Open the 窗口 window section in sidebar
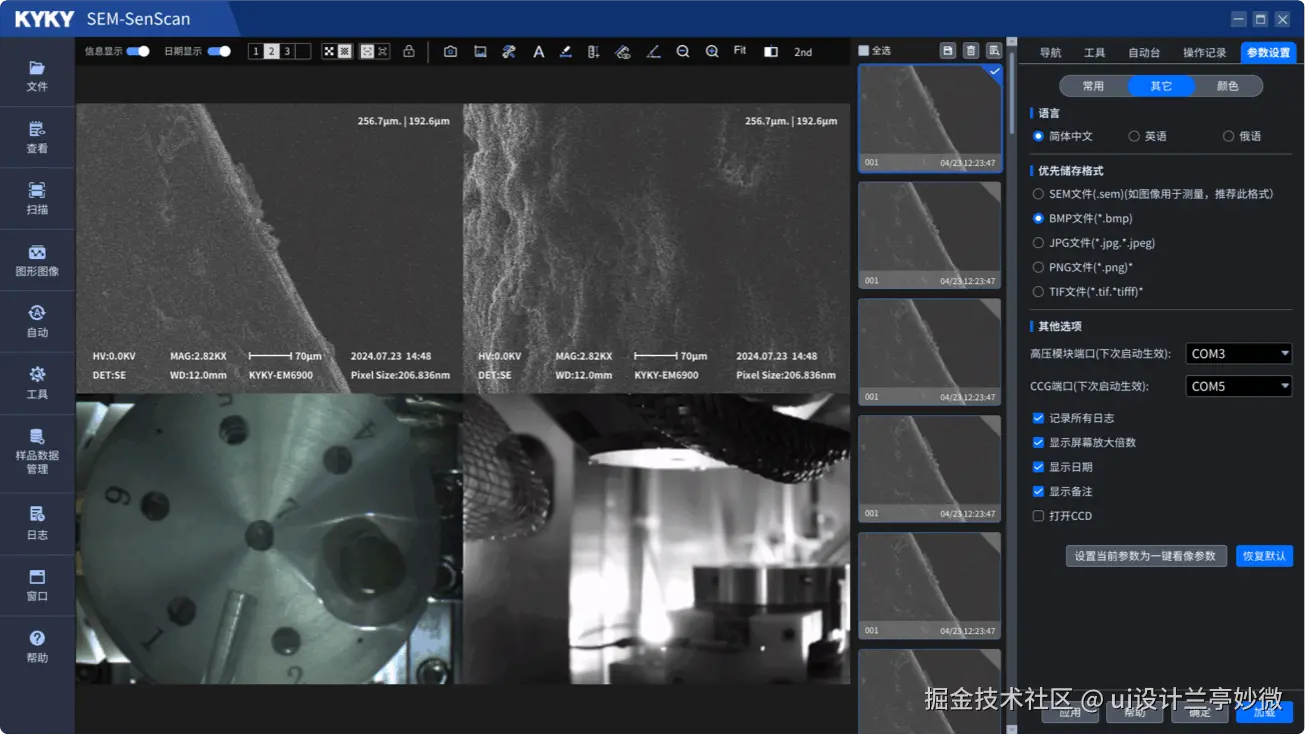Image resolution: width=1305 pixels, height=735 pixels. pyautogui.click(x=37, y=585)
